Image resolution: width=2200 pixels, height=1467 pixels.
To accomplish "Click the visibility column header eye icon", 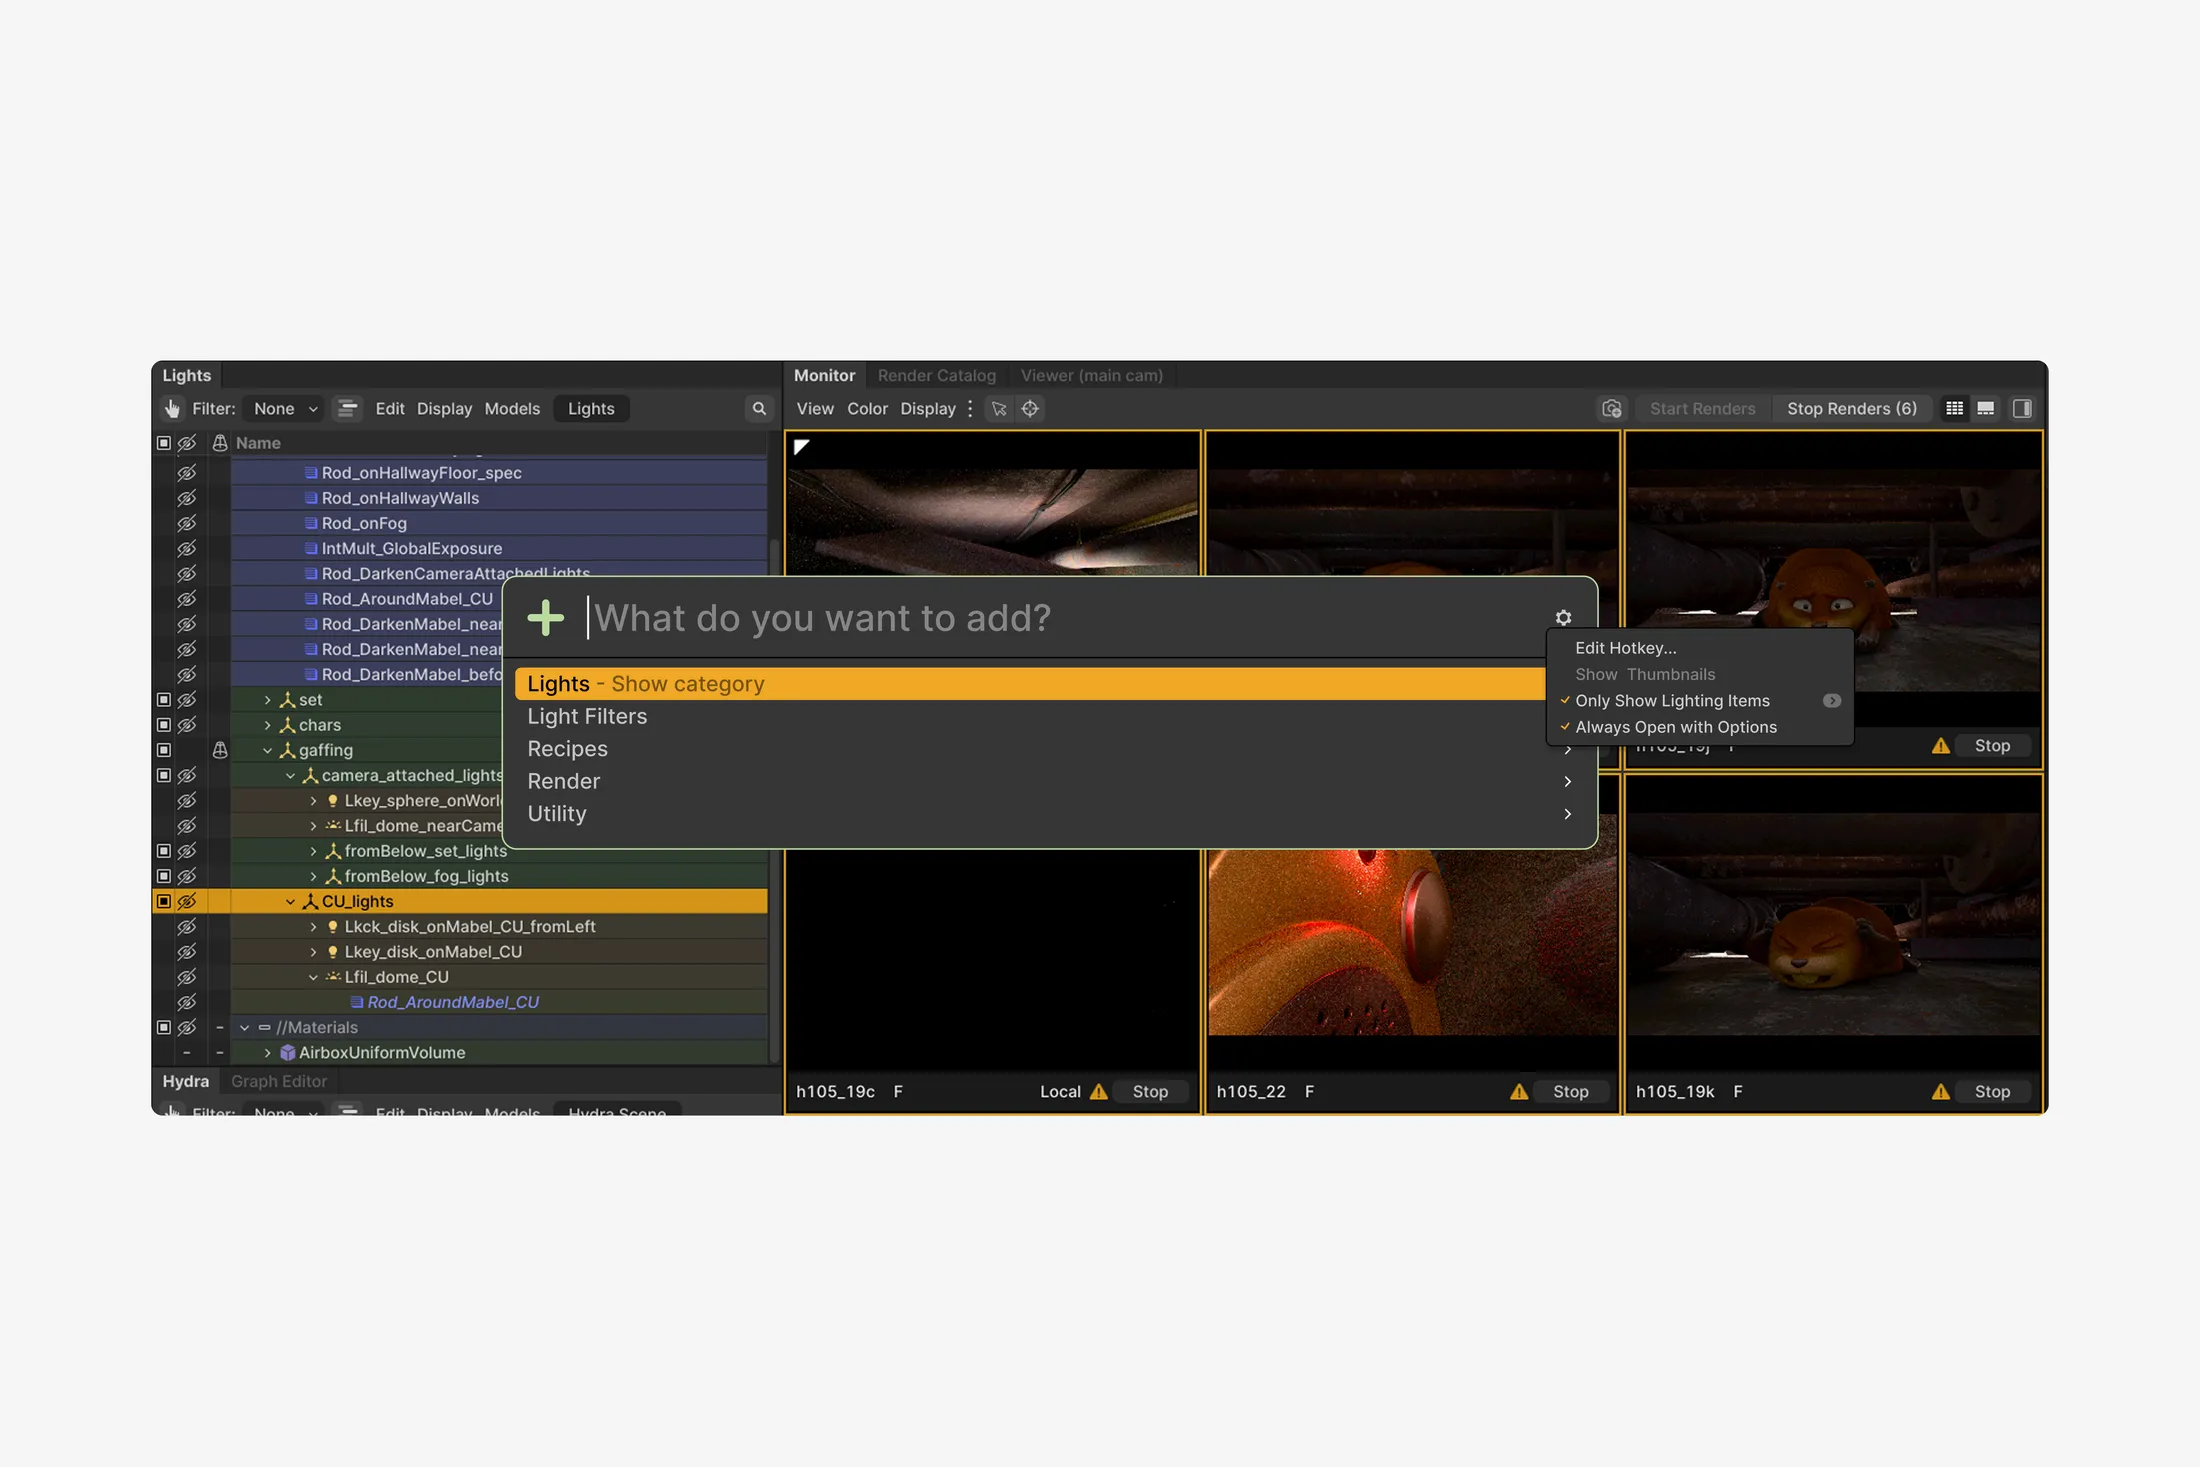I will pyautogui.click(x=187, y=442).
